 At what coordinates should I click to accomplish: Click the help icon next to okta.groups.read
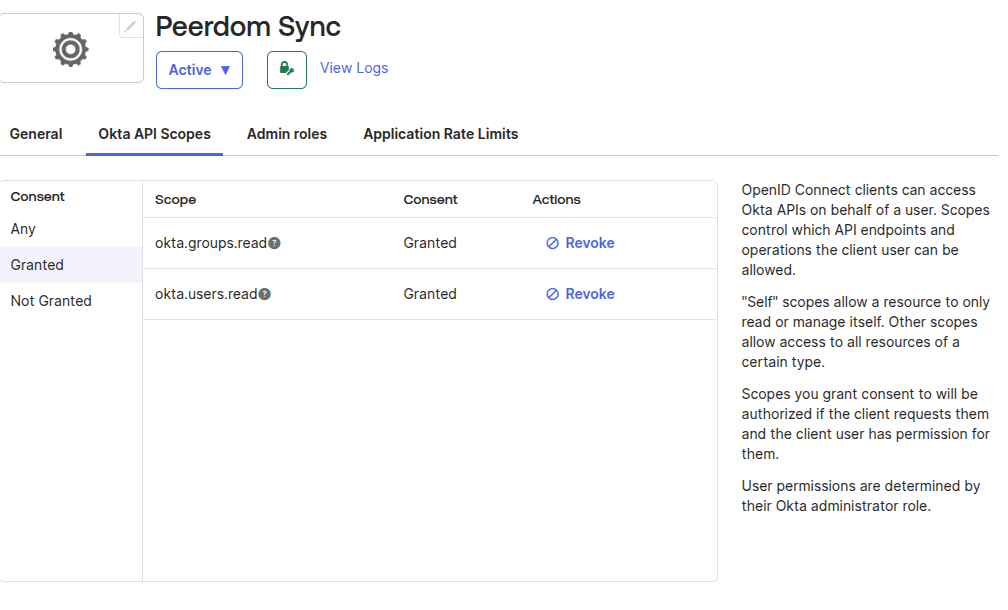(x=273, y=242)
